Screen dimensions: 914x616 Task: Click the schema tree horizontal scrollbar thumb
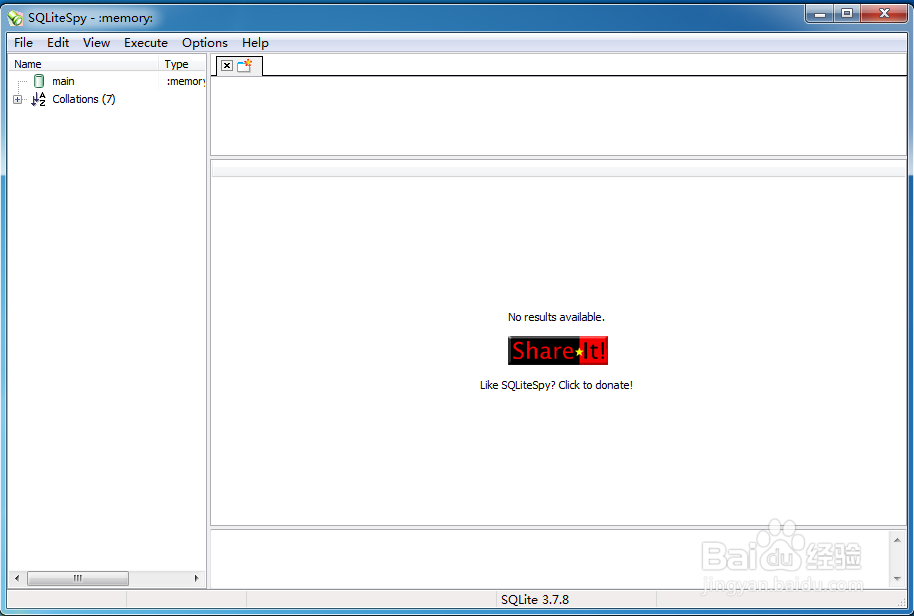point(78,578)
